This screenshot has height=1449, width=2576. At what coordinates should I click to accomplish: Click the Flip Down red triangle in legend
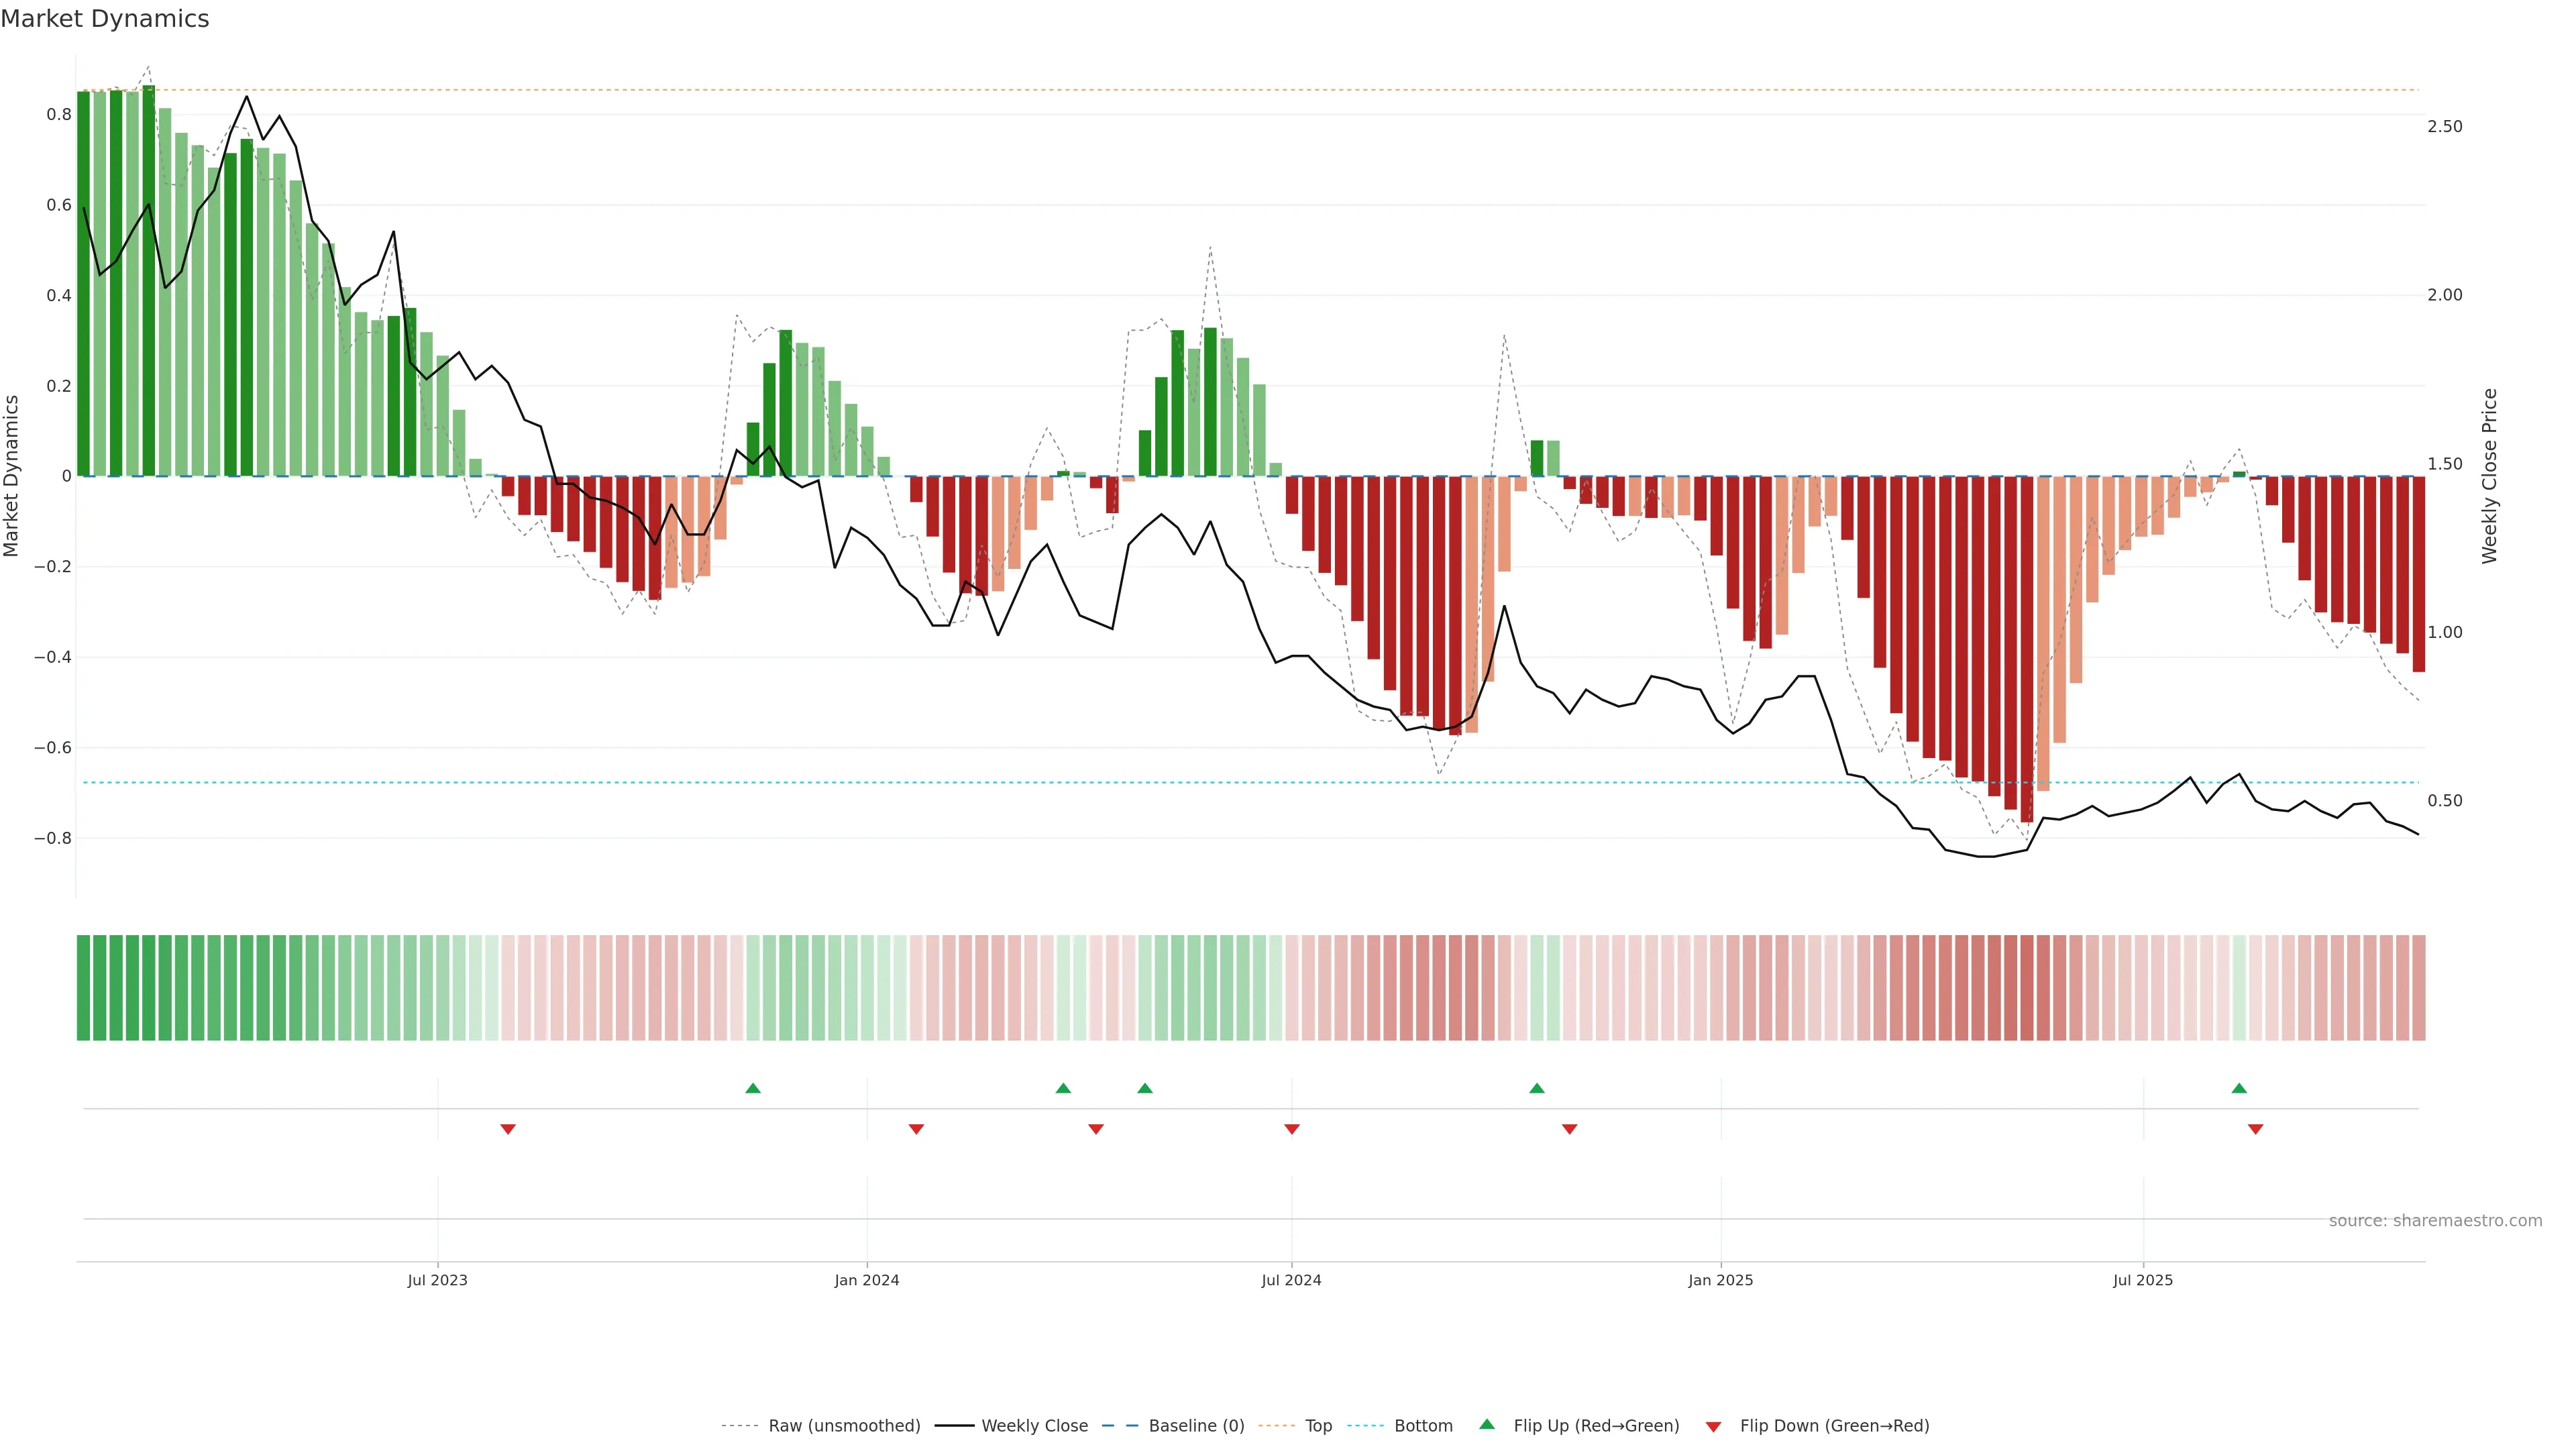coord(1713,1426)
